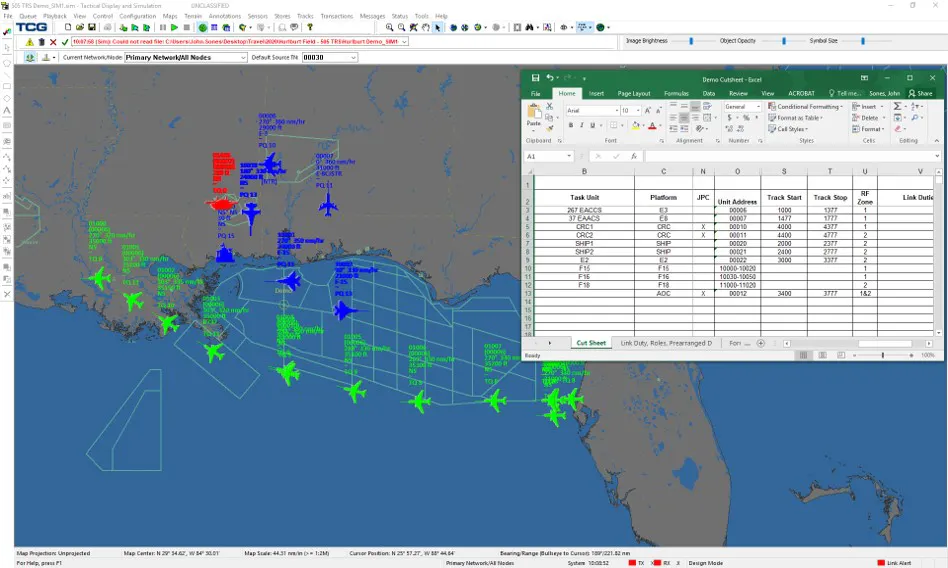Click the red hostile aircraft symbol

pos(221,203)
